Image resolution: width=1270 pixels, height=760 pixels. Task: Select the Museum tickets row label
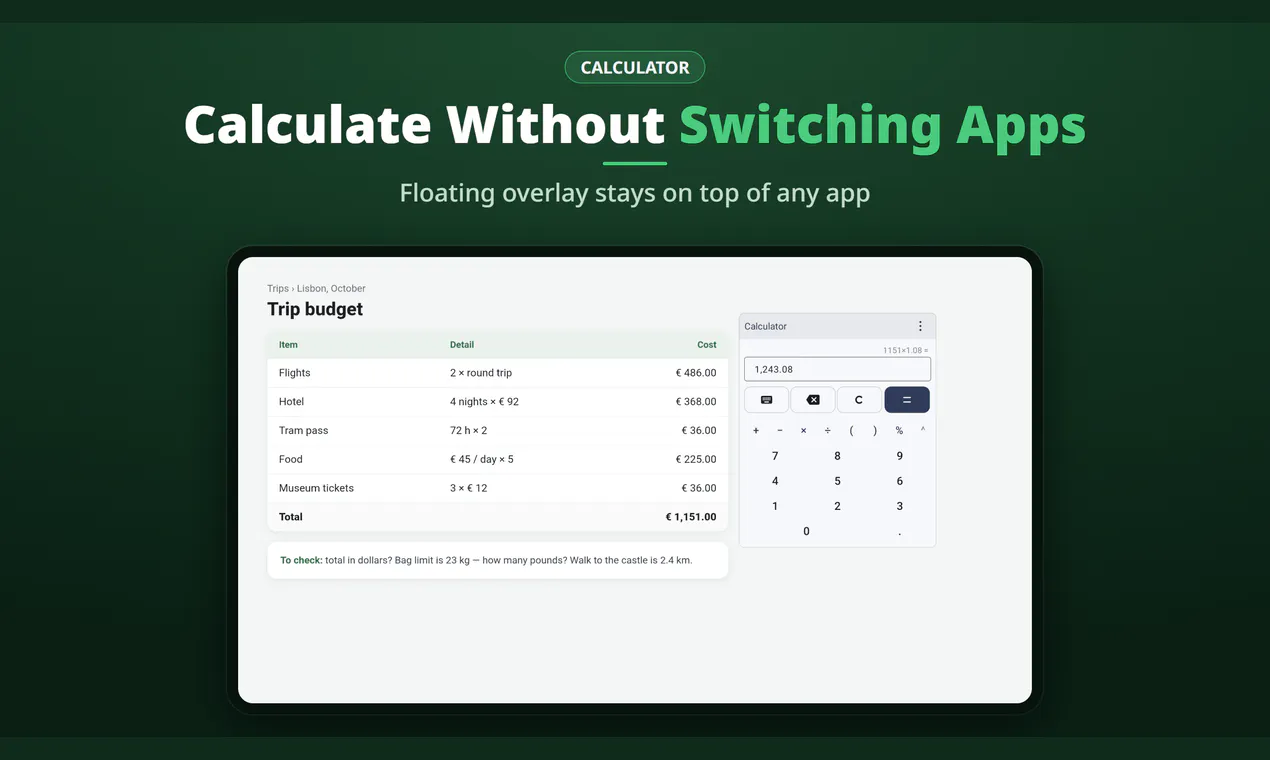(x=316, y=489)
